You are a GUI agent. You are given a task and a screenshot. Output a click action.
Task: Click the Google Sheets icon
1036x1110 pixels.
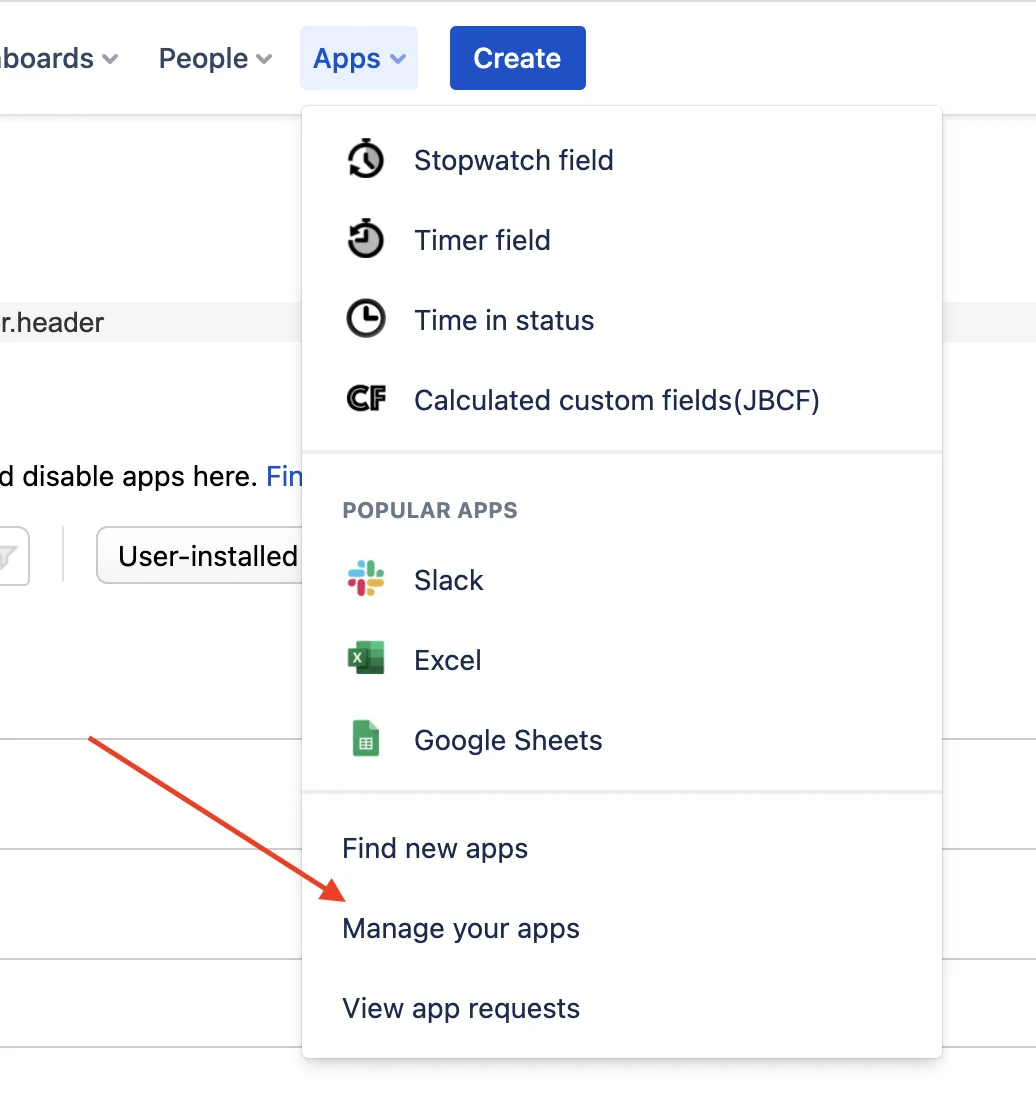[x=365, y=738]
